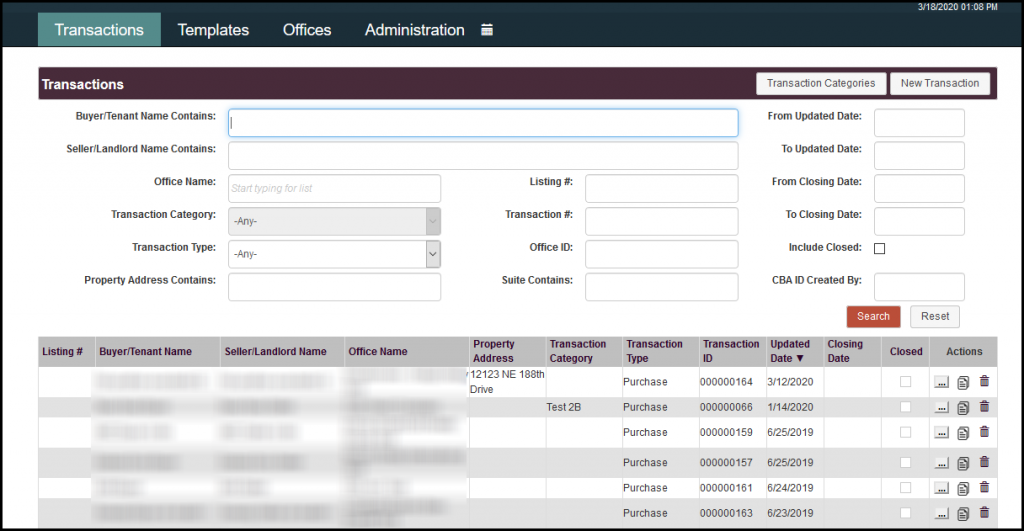Delete transaction 000000066
This screenshot has height=531, width=1024.
[984, 407]
